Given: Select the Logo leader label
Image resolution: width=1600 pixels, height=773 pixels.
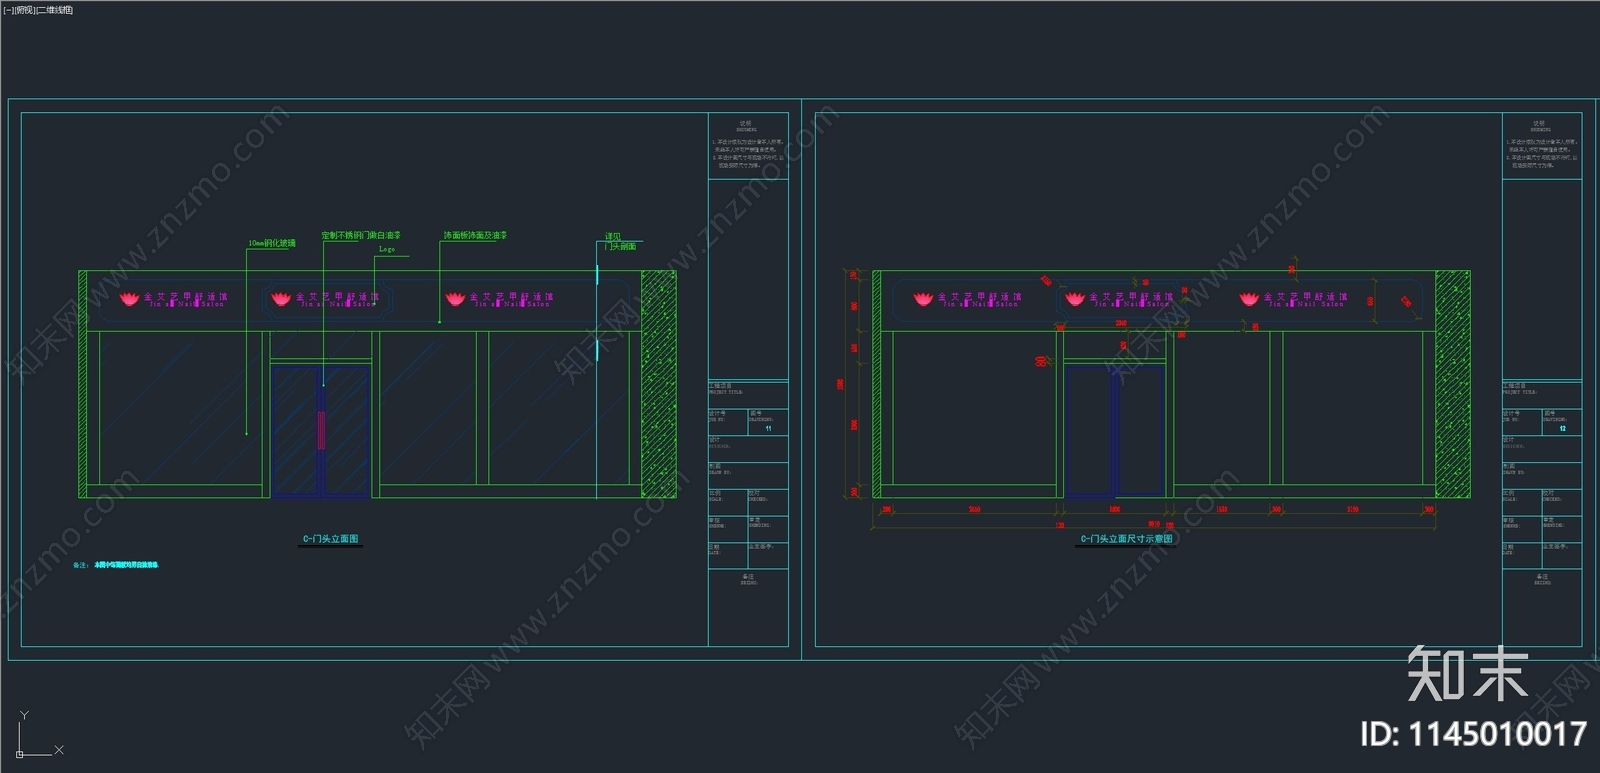Looking at the screenshot, I should [387, 249].
